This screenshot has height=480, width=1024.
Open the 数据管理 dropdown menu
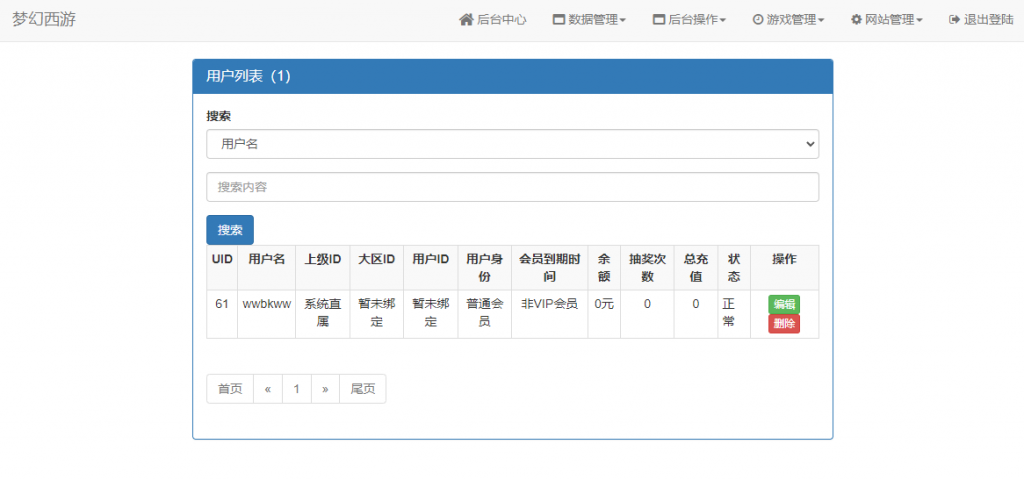(x=590, y=20)
